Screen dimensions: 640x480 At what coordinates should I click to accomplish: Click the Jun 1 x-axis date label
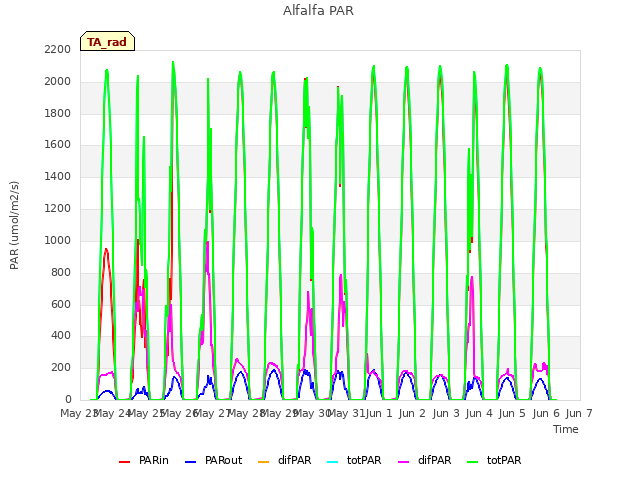coord(379,413)
